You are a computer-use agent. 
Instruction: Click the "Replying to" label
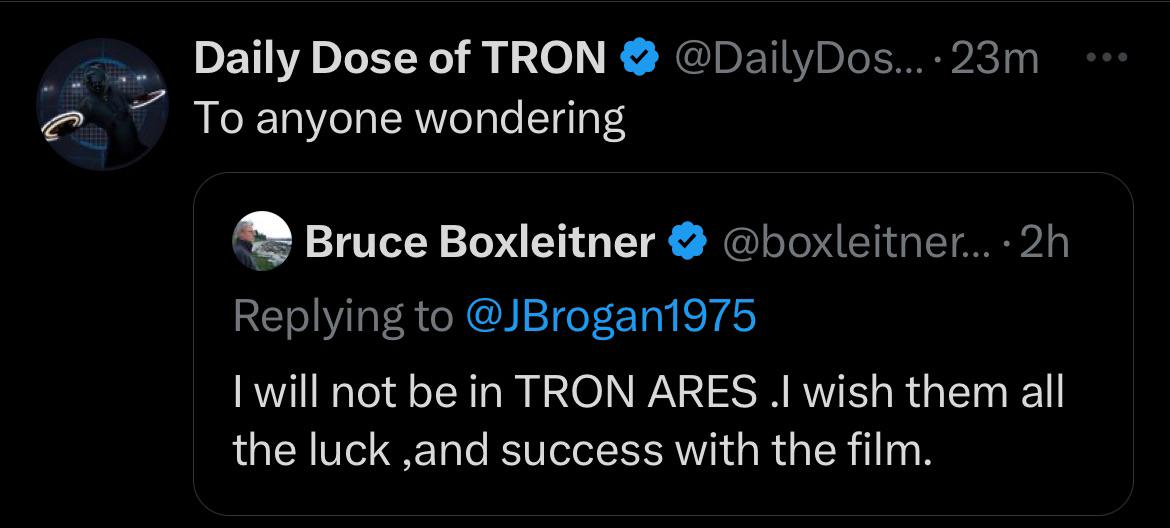pos(342,316)
